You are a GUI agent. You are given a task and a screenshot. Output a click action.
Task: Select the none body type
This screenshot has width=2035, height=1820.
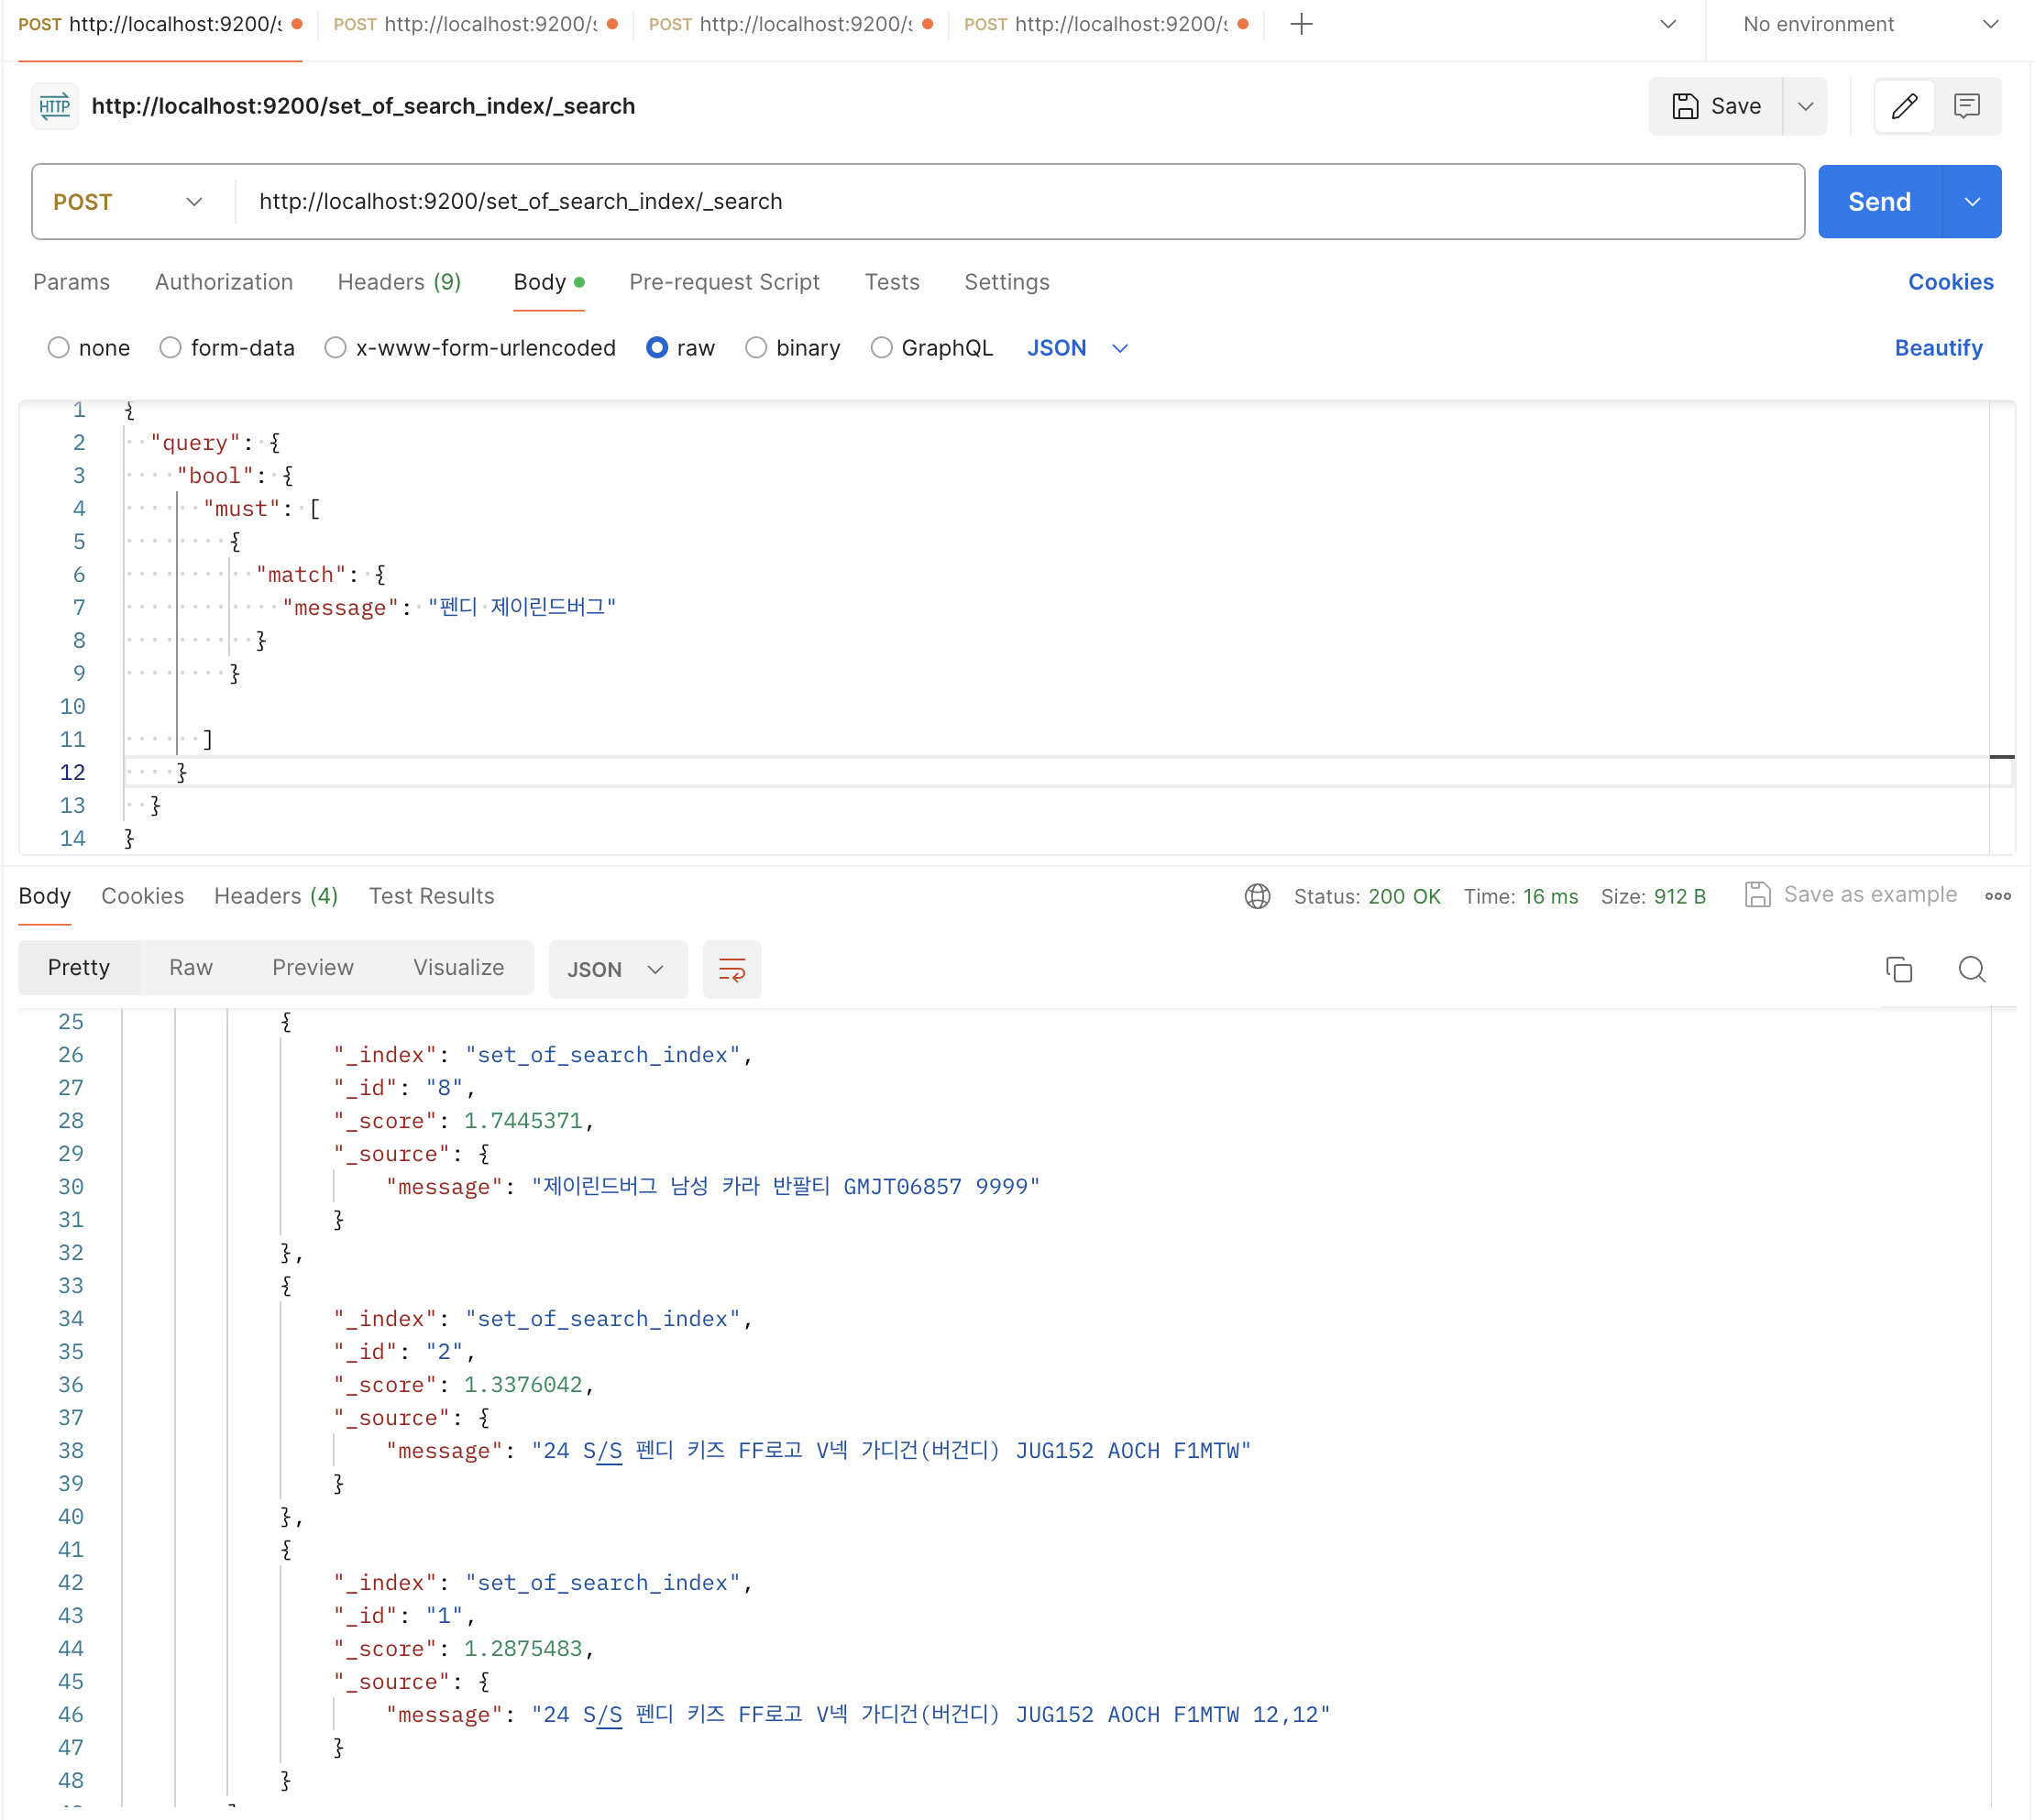[59, 348]
